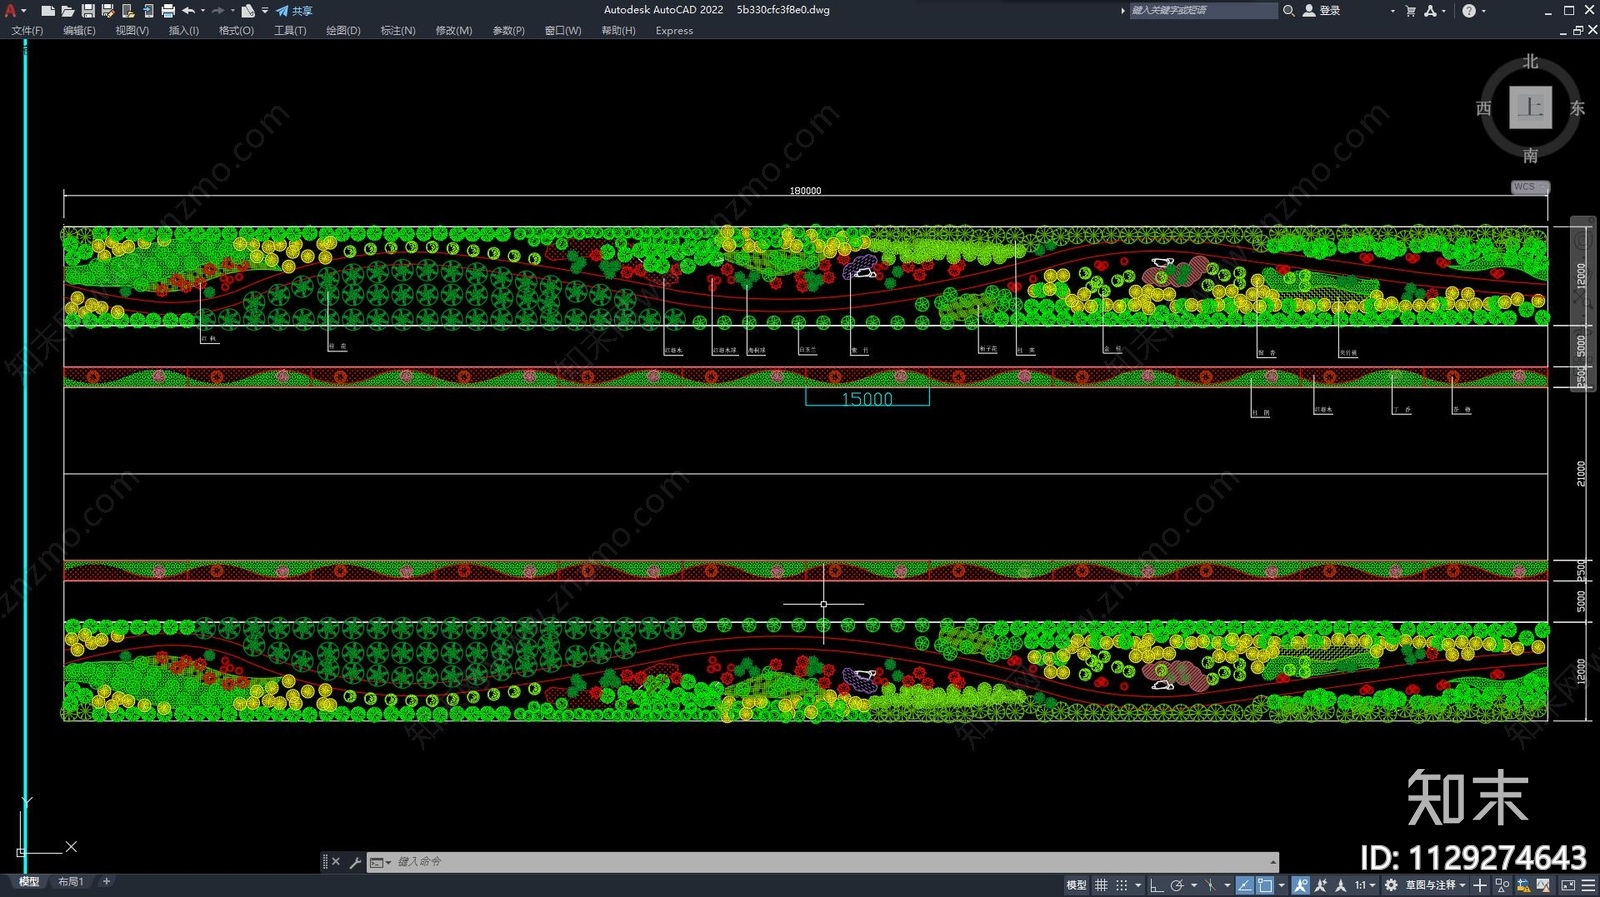Toggle object snap tracking icon
This screenshot has width=1600, height=897.
tap(1244, 885)
